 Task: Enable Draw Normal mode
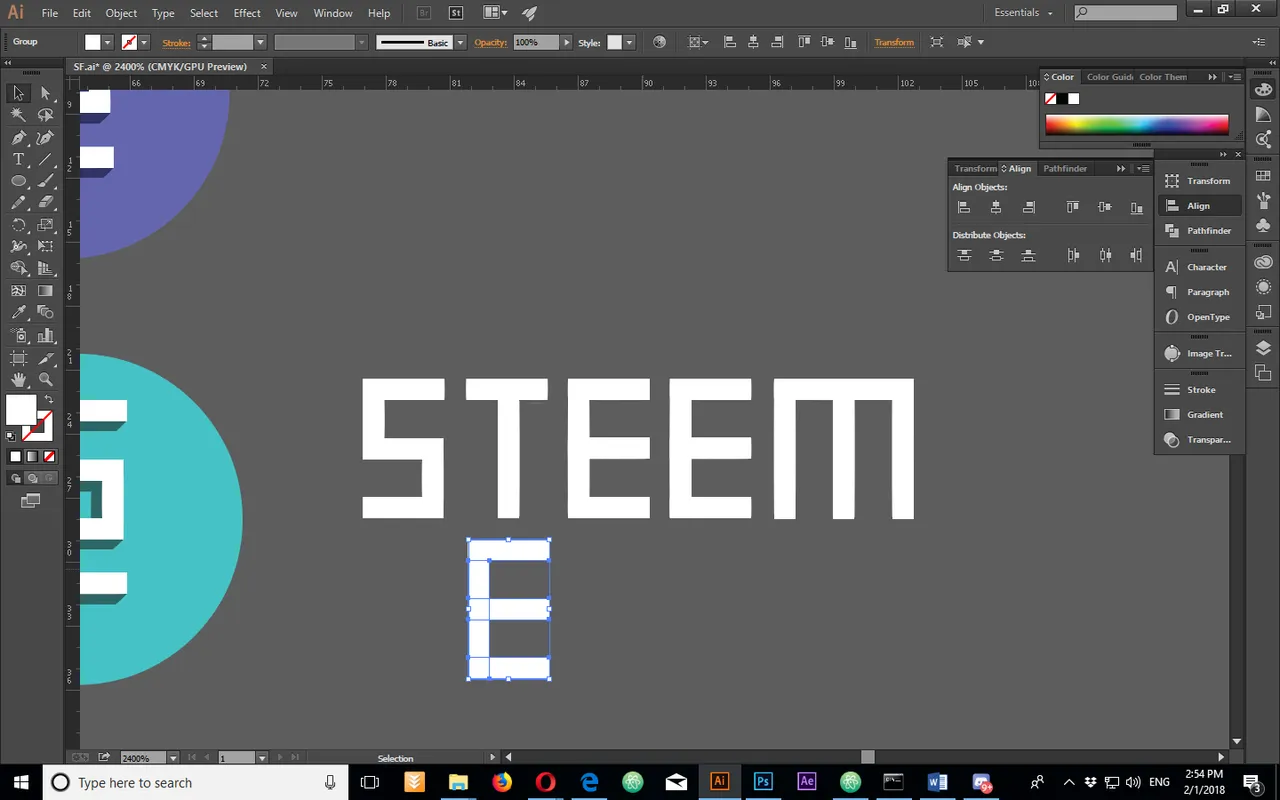point(16,478)
